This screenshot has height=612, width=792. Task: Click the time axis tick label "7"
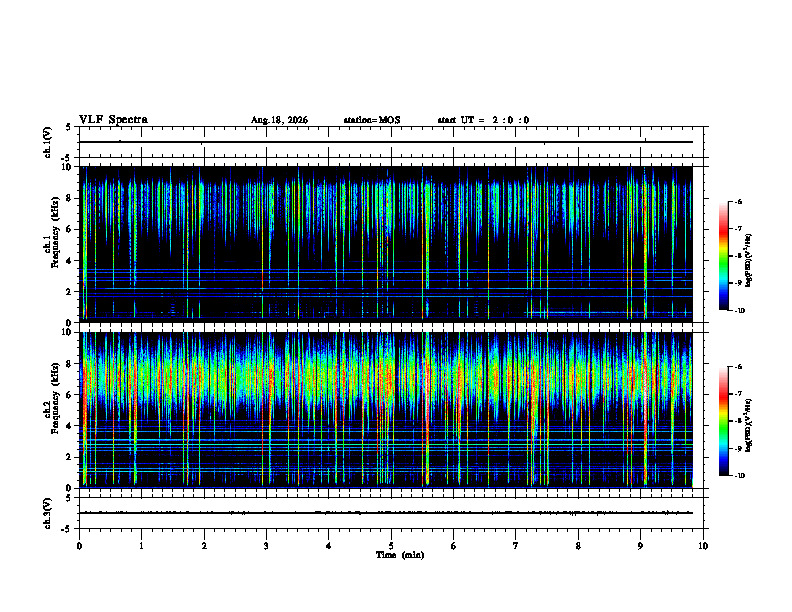point(516,546)
